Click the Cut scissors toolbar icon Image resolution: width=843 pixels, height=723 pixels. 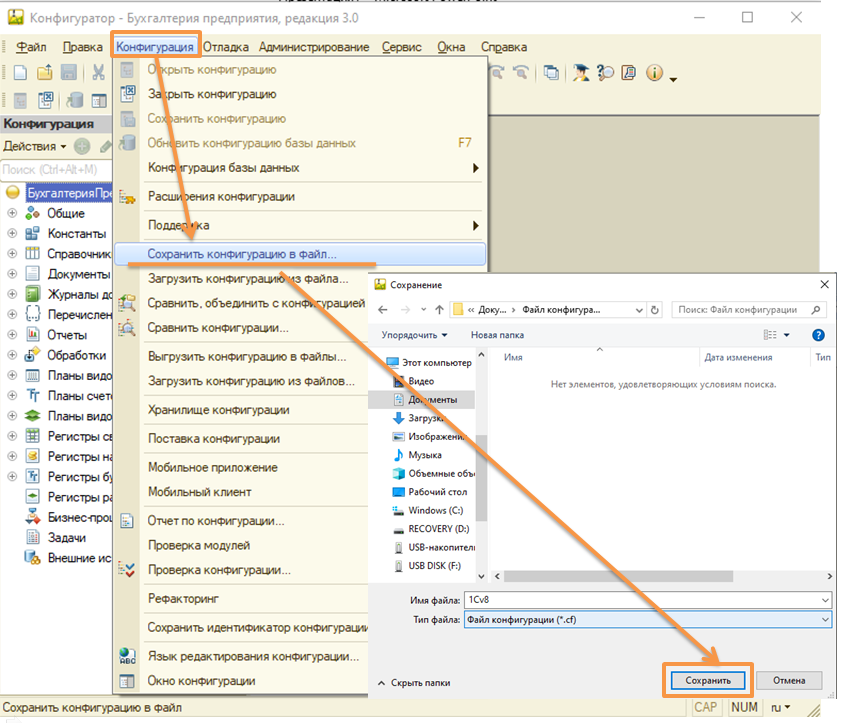coord(98,72)
